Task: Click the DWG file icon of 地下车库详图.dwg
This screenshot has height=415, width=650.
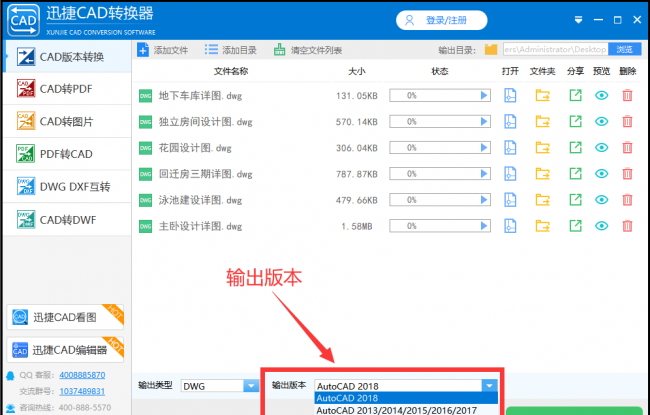Action: pyautogui.click(x=146, y=96)
